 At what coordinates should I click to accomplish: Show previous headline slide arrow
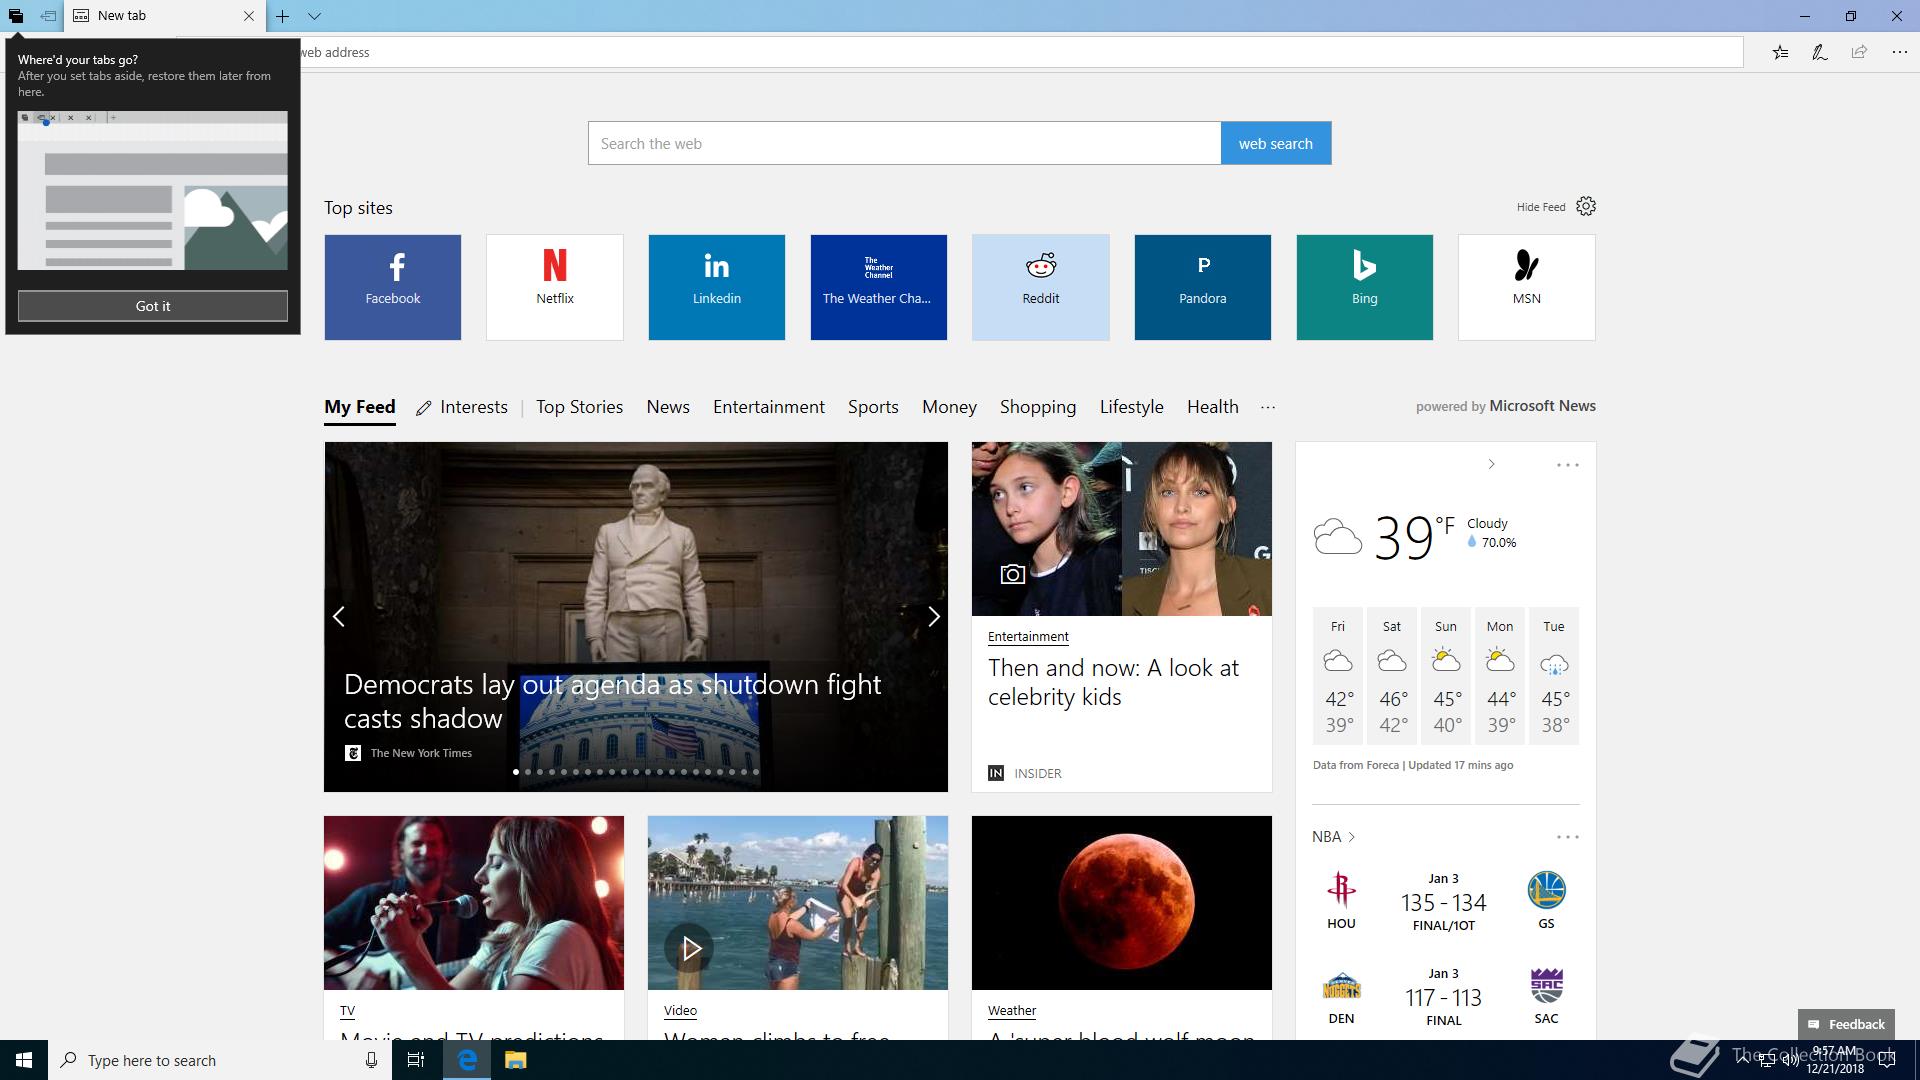pyautogui.click(x=339, y=617)
